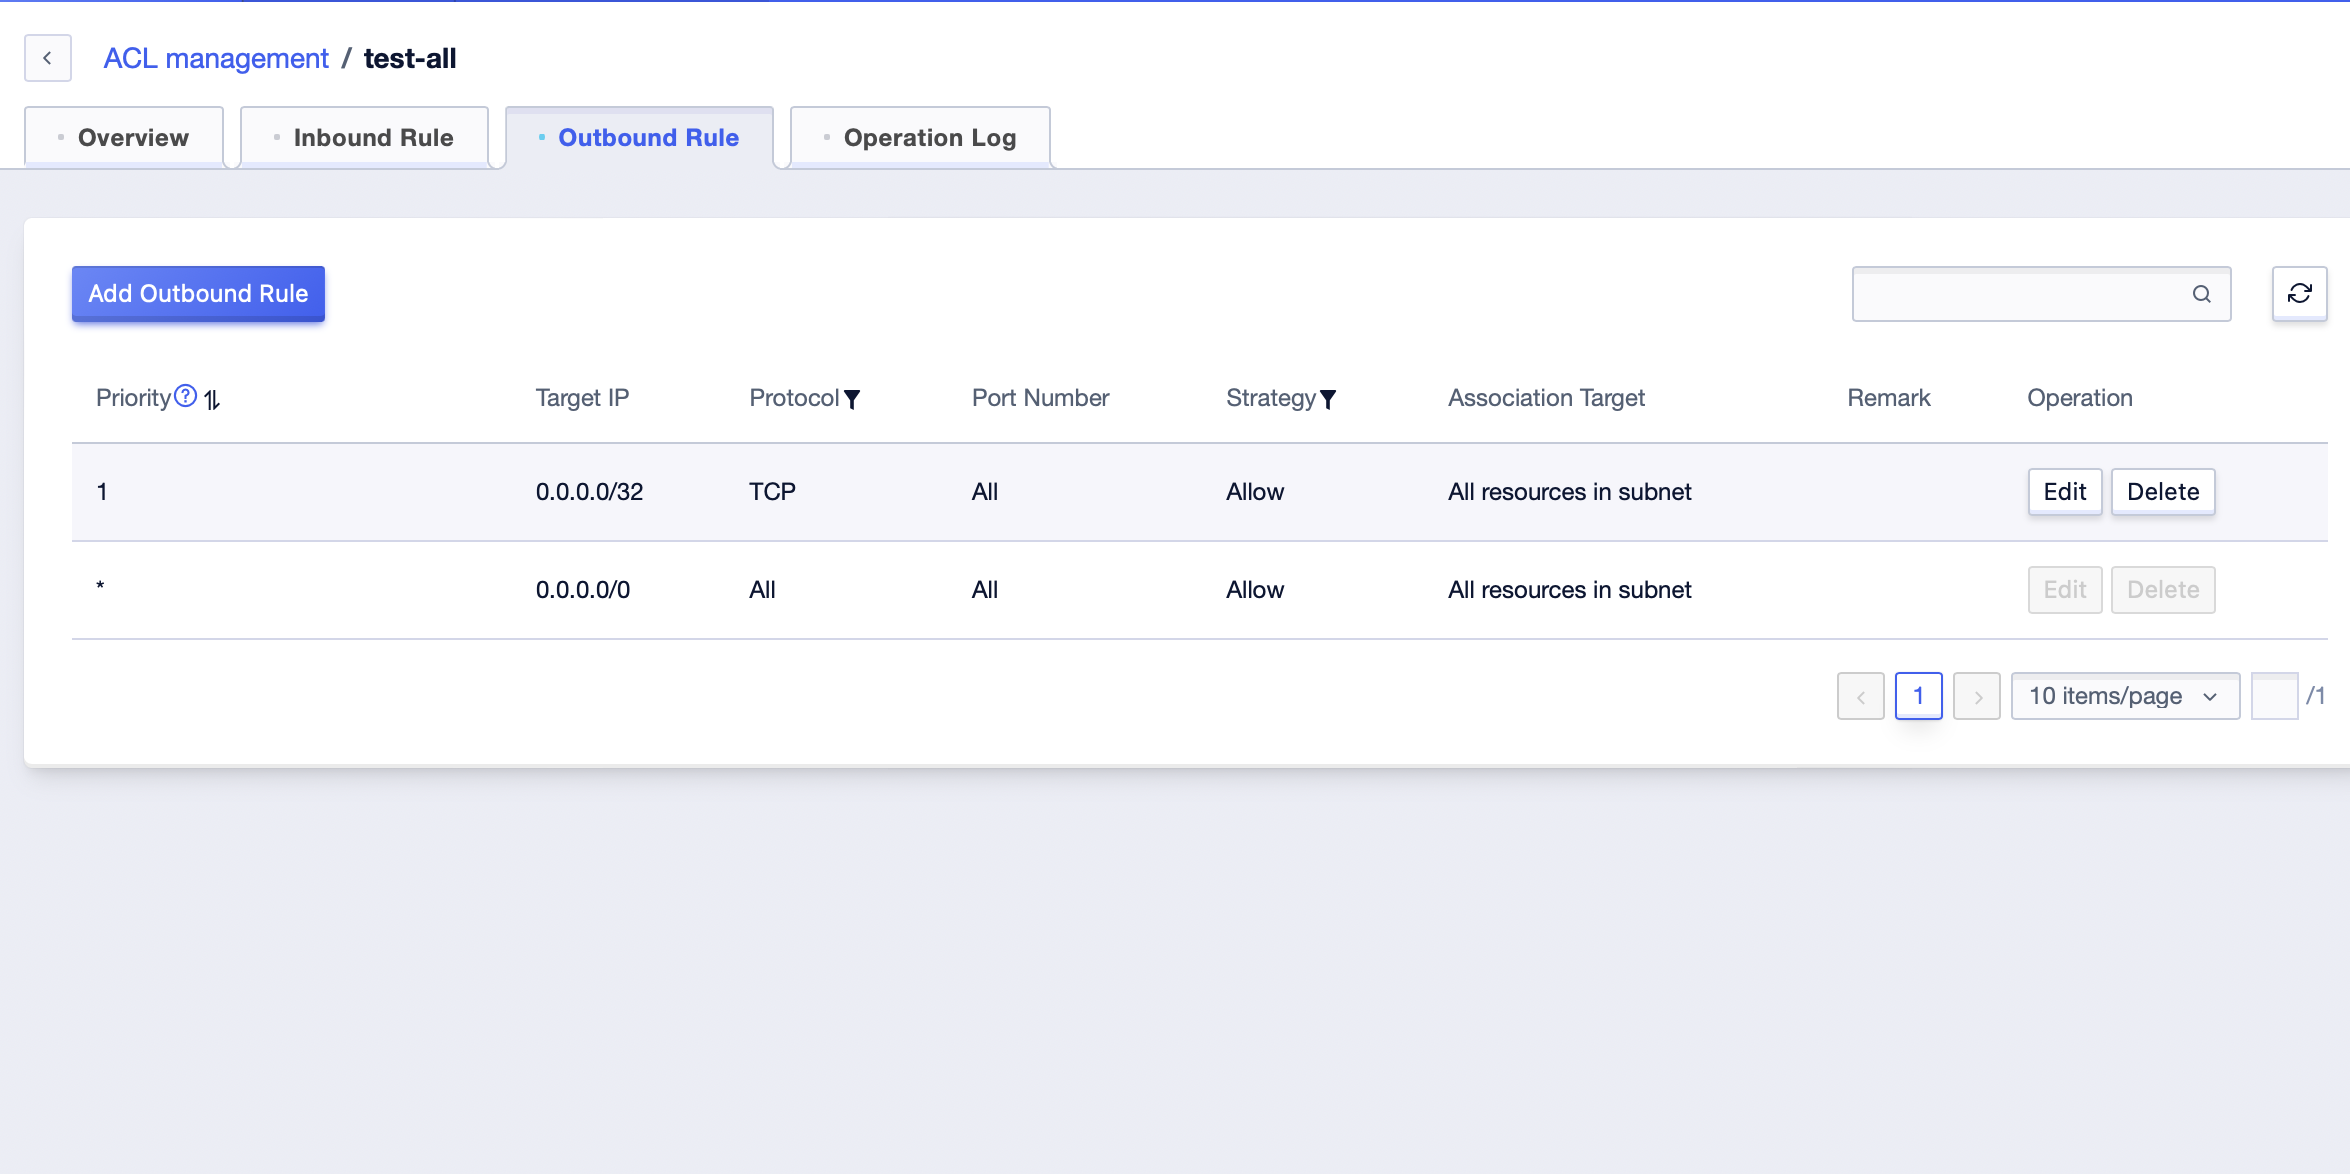Screen dimensions: 2350x1174
Task: Refresh the outbound rule list
Action: coord(2299,293)
